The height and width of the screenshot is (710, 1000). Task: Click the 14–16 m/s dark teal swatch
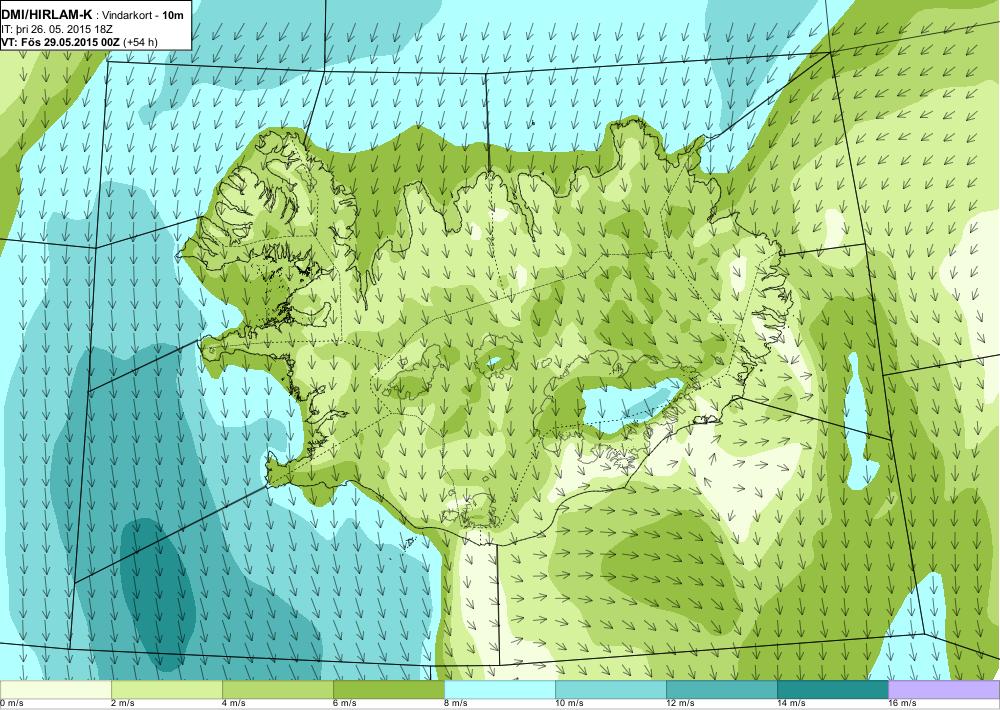pos(833,690)
